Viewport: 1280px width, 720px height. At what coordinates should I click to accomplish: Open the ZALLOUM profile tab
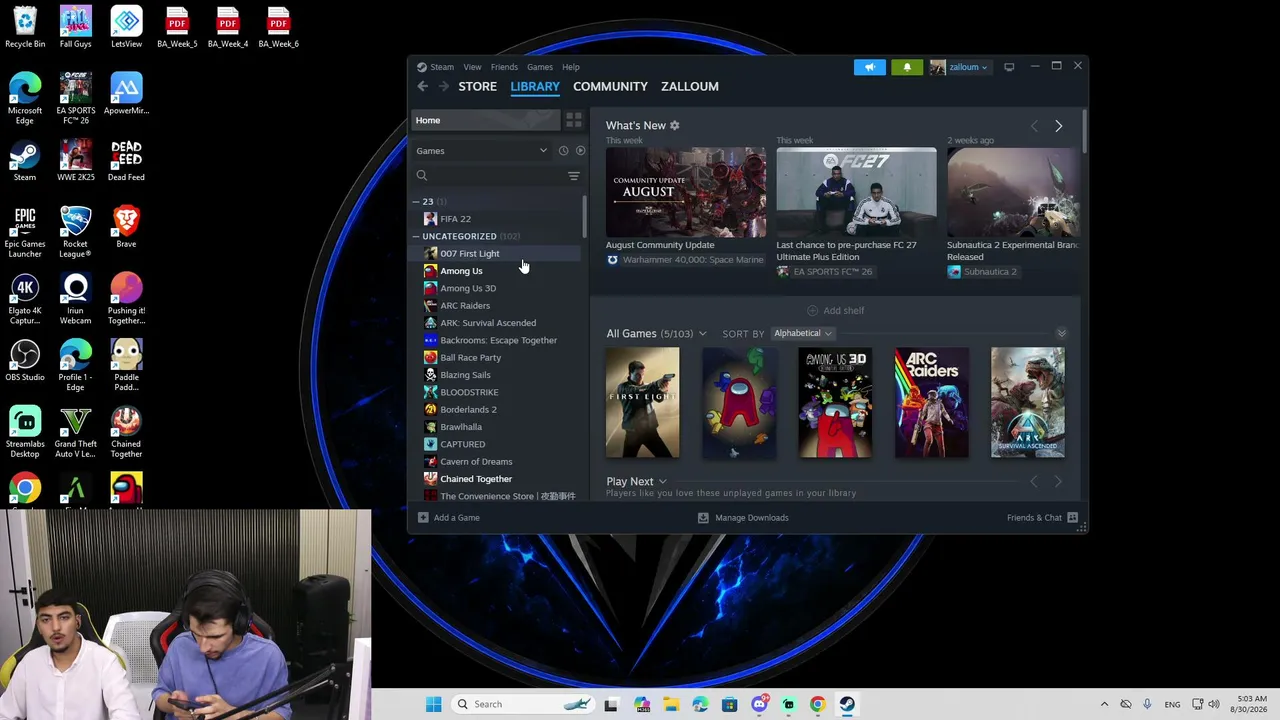tap(690, 87)
